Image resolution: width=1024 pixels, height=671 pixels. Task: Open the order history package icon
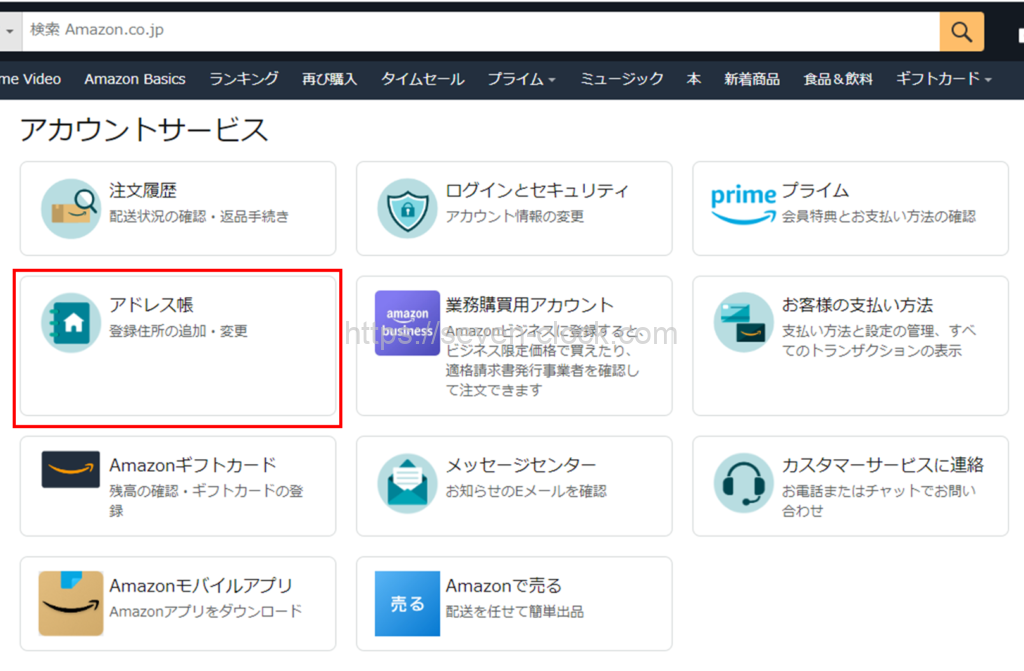pos(71,208)
